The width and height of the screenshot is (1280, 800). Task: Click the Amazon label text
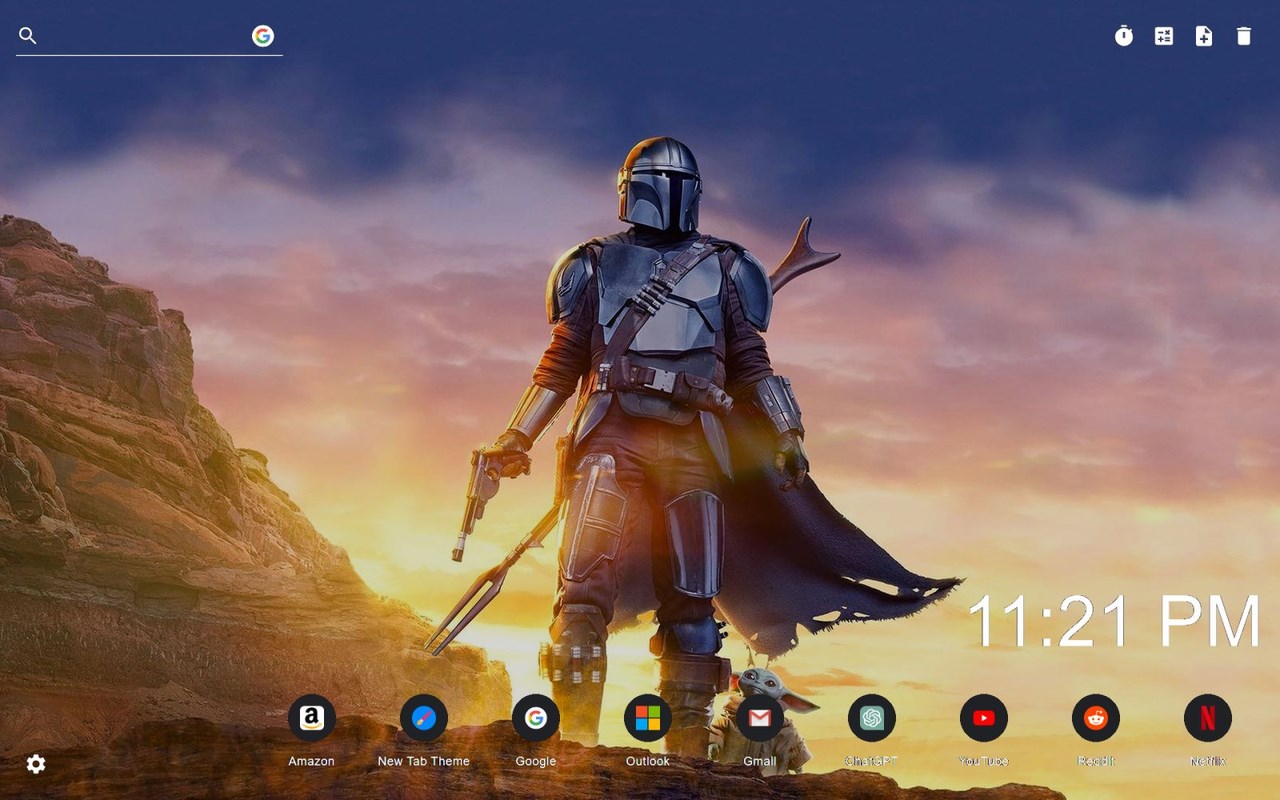(312, 761)
